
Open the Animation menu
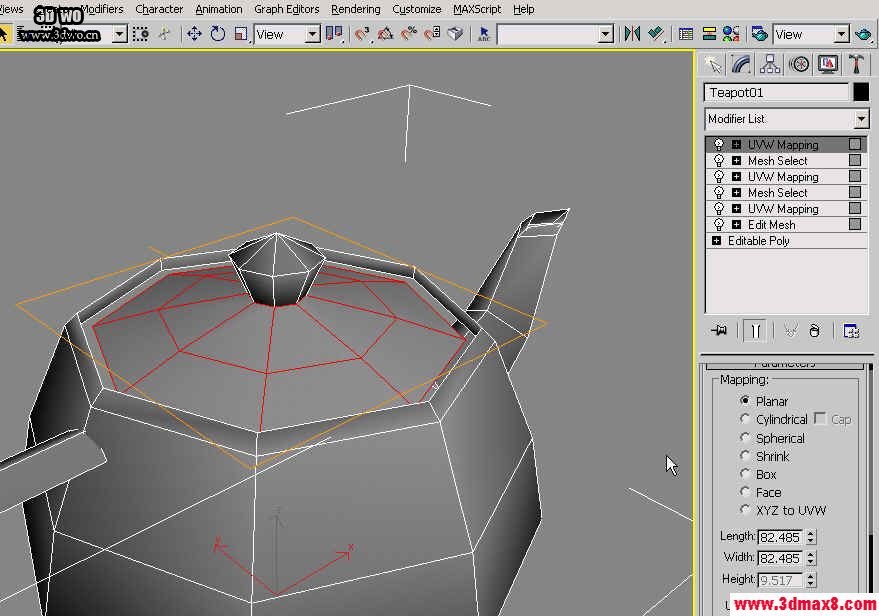pos(219,9)
